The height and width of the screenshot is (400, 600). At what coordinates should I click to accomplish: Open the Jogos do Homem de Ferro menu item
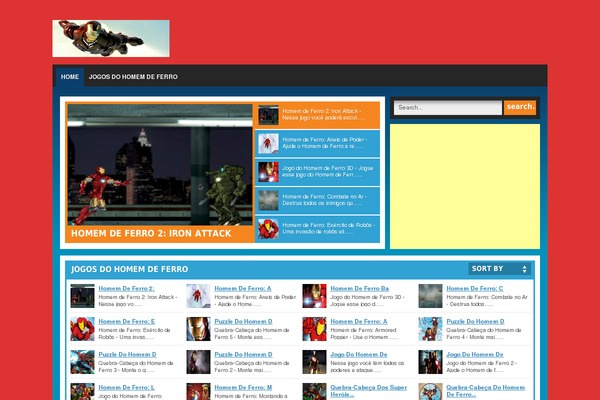tap(133, 77)
